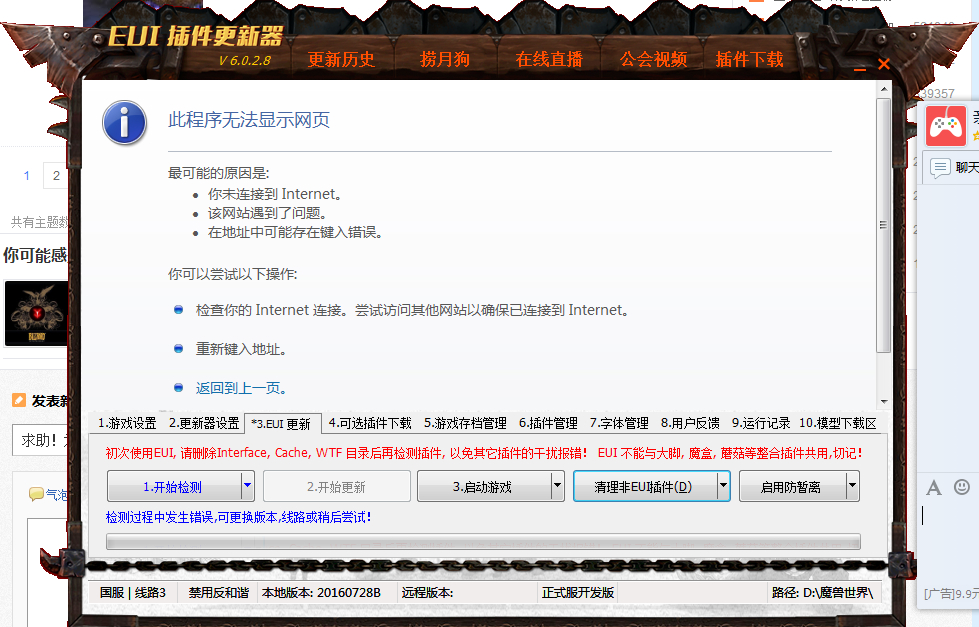Click the 启用防暂离 button
The width and height of the screenshot is (979, 627).
tap(792, 486)
